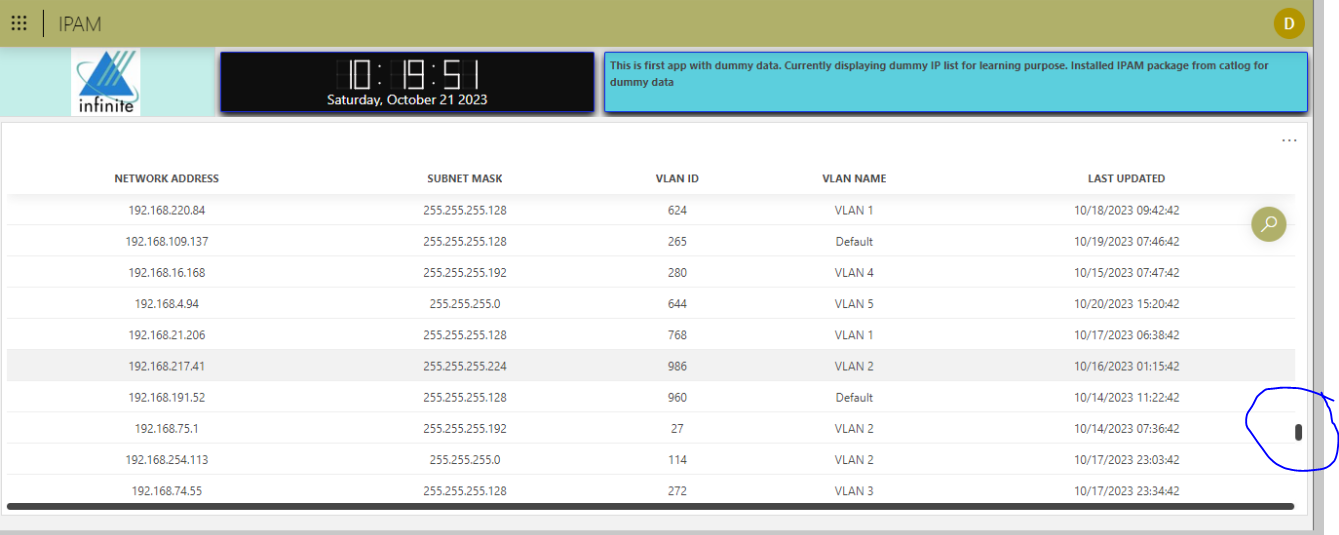Select network address 192.168.74.55

click(x=167, y=491)
